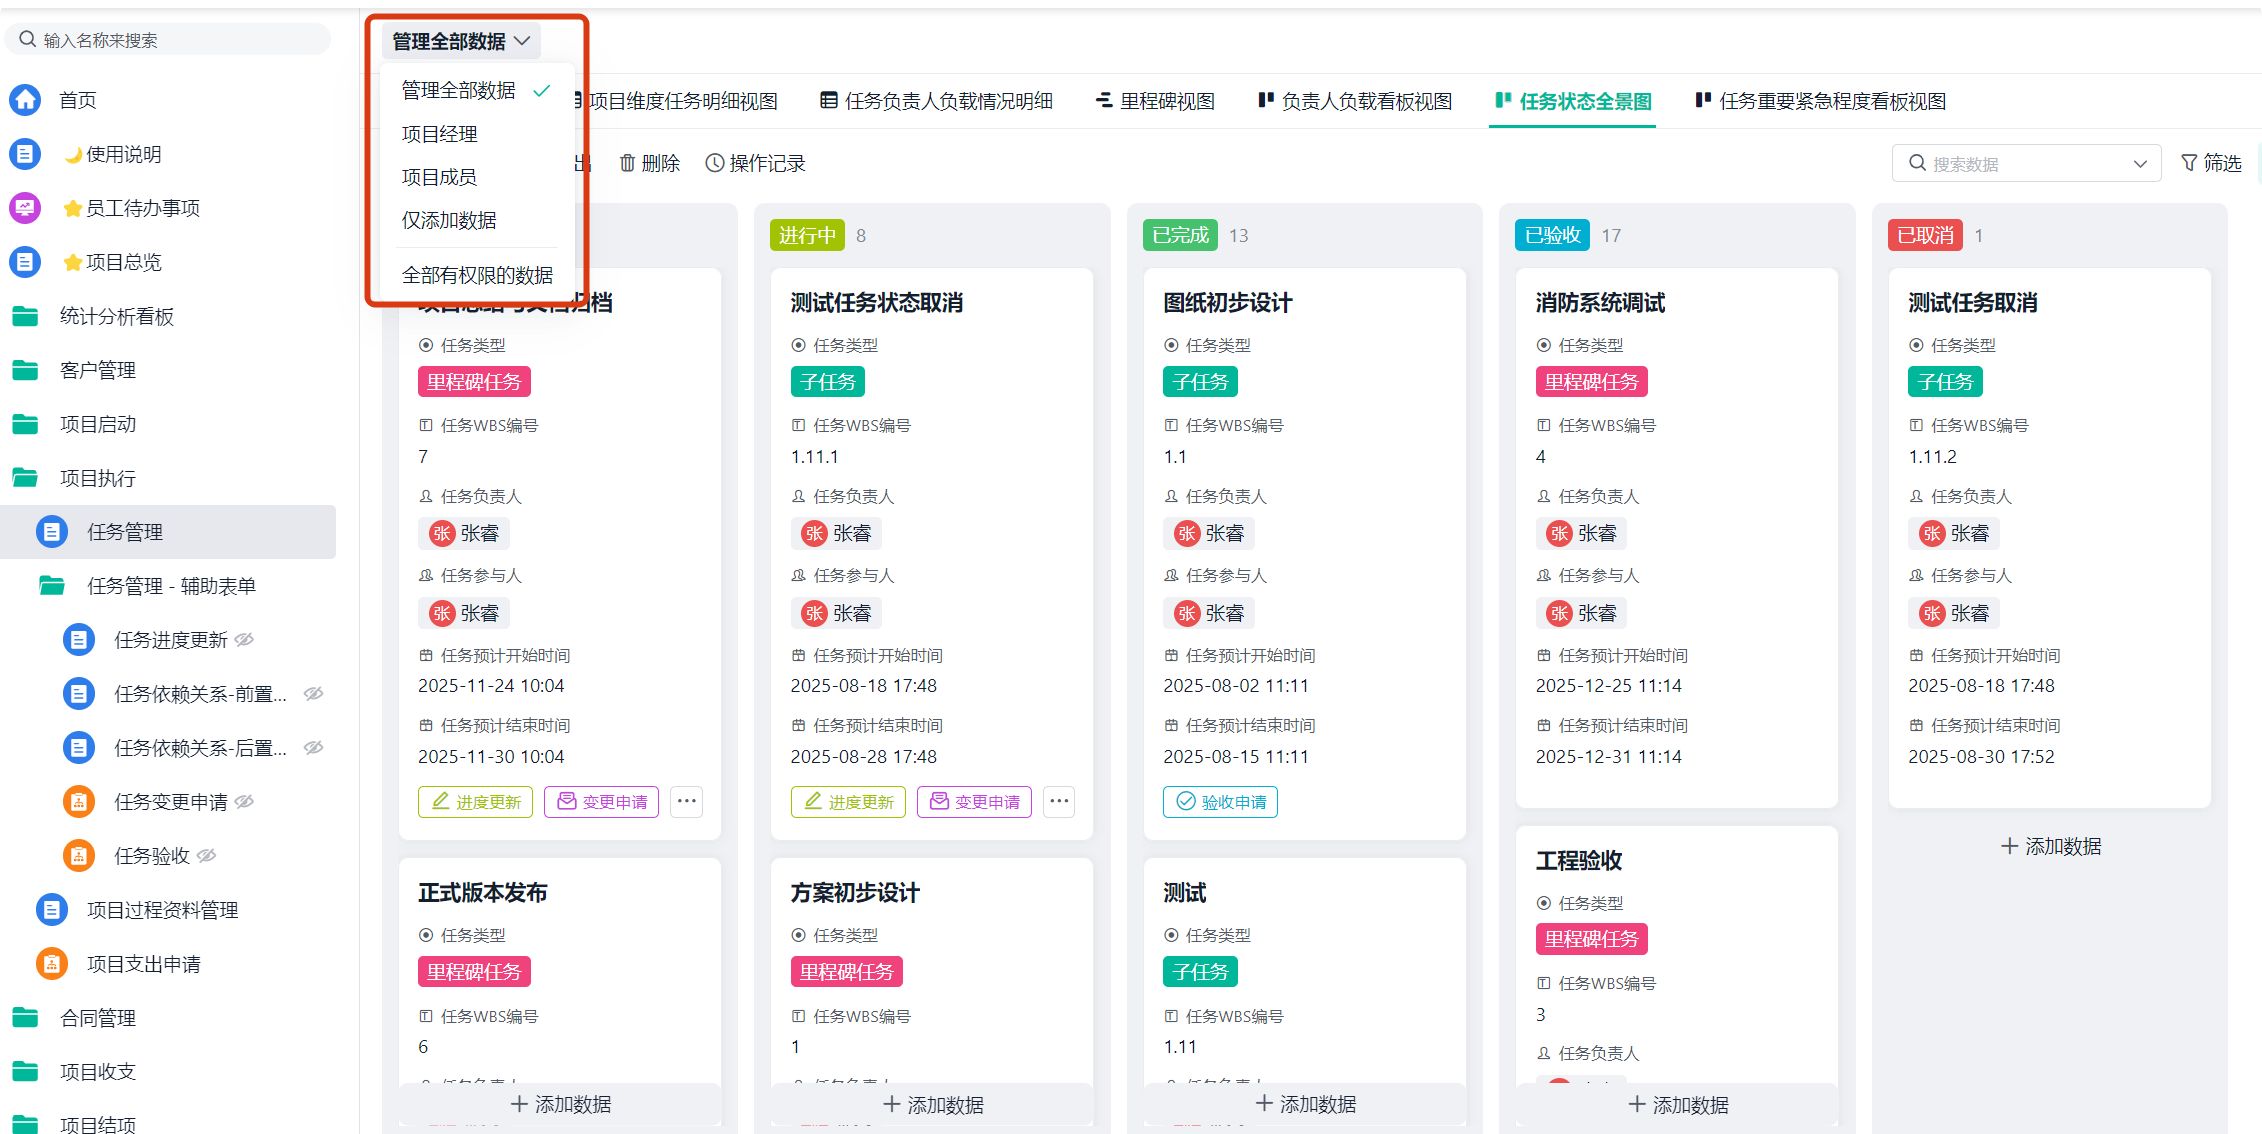The image size is (2262, 1134).
Task: Click the more options ellipsis on 测试任务状态取消 card
Action: click(x=1059, y=801)
